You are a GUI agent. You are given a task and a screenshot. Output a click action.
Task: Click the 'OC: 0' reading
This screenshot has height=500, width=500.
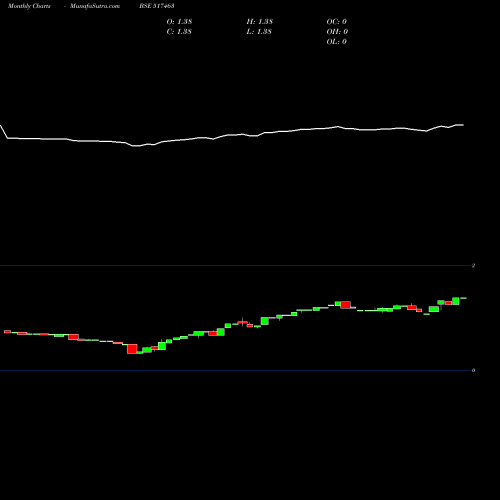(x=337, y=21)
